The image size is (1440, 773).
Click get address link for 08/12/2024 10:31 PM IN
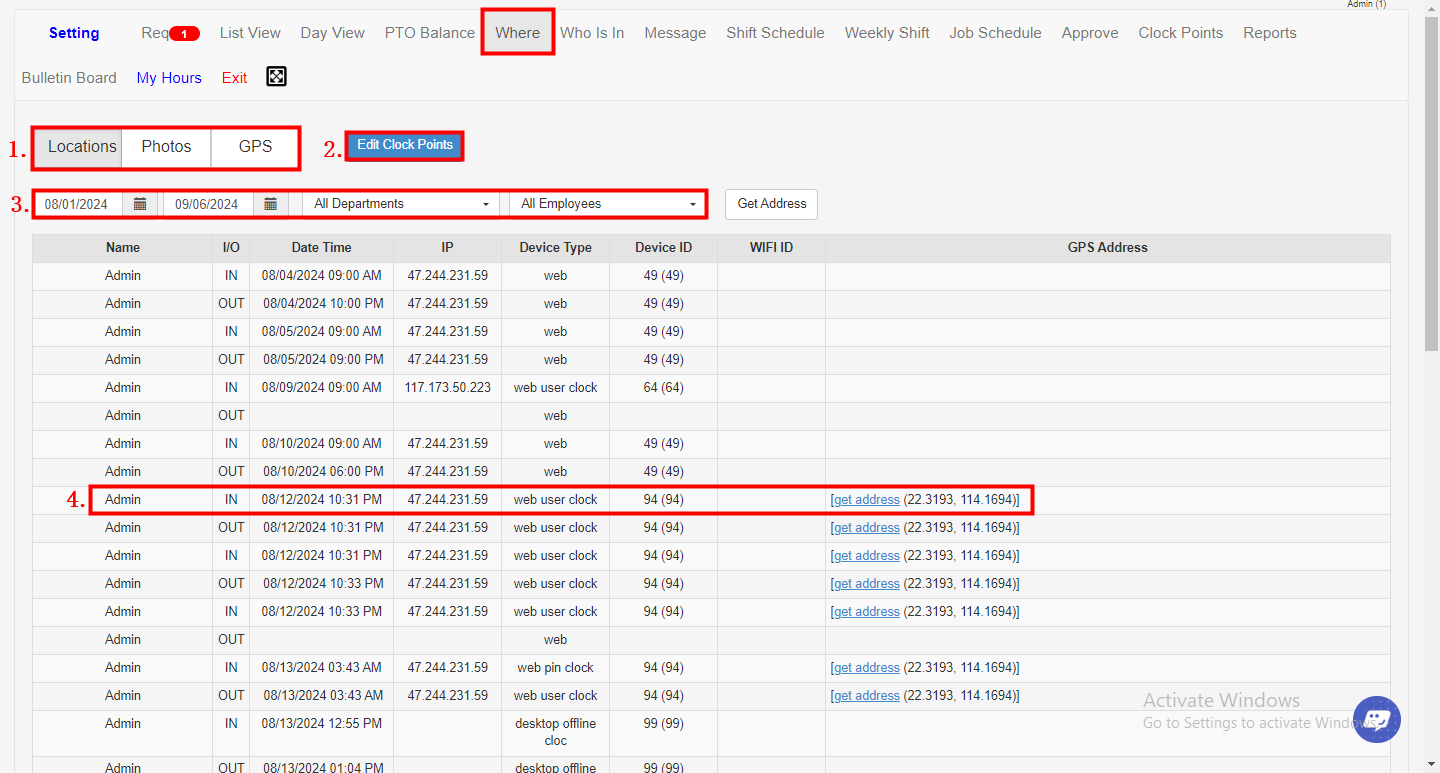click(866, 500)
